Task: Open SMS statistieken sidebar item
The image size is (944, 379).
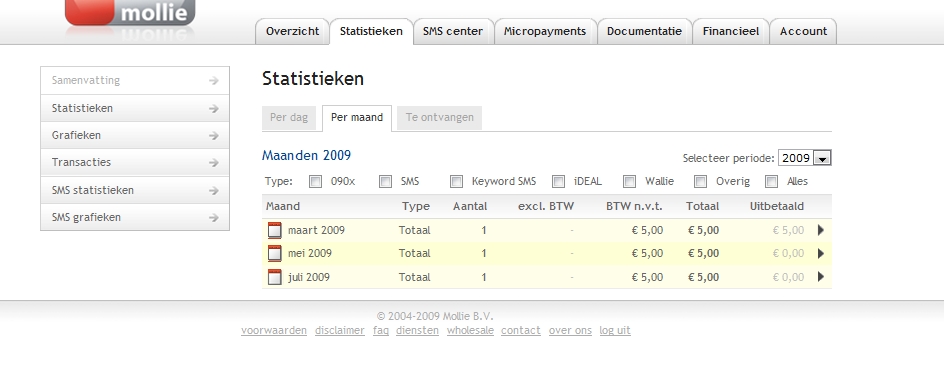Action: pyautogui.click(x=135, y=190)
